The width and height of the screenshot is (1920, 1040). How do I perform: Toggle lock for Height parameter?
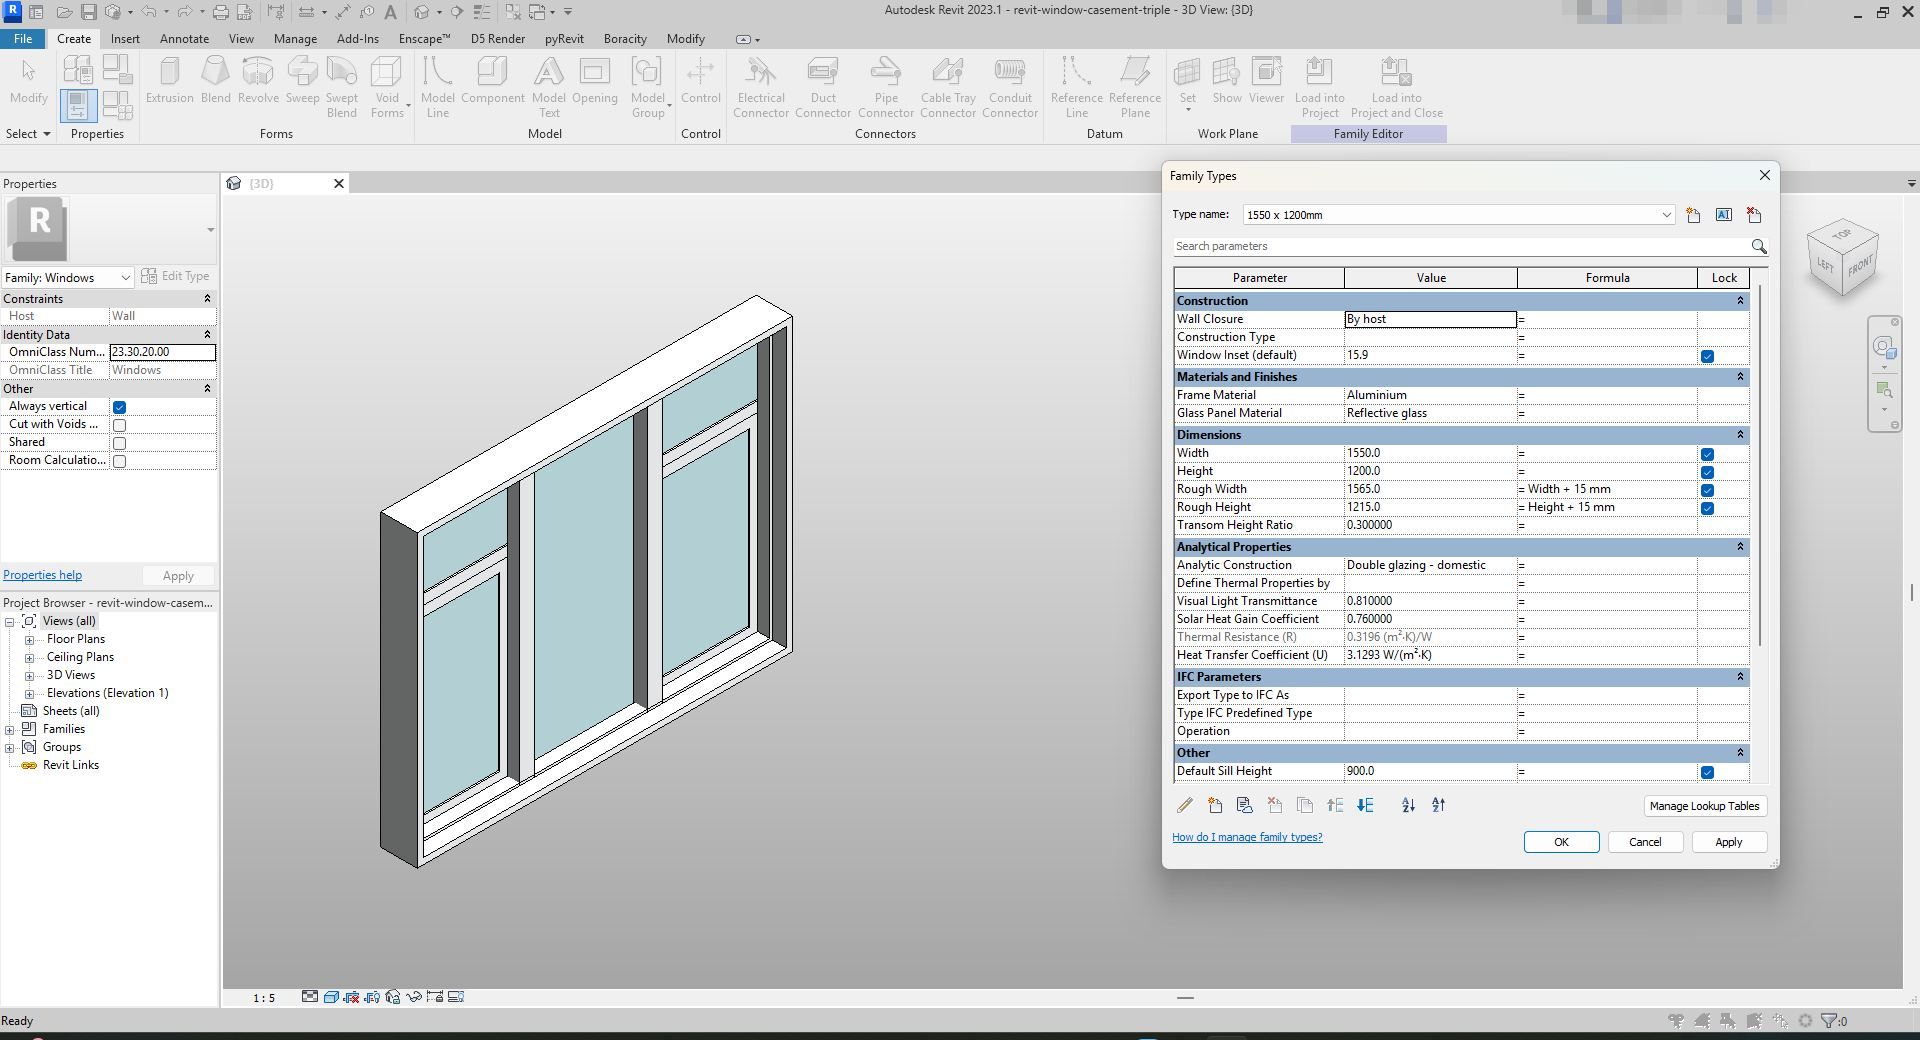click(1707, 472)
